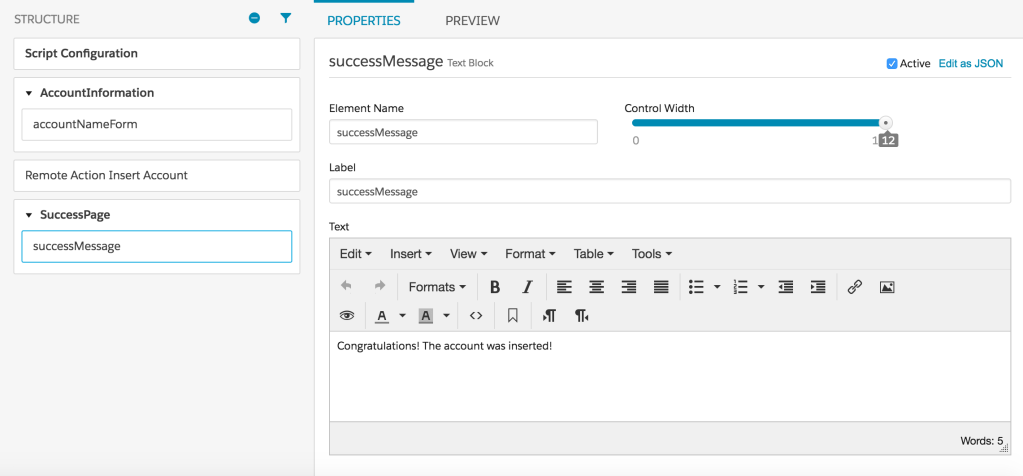Open source code view icon

(x=476, y=316)
